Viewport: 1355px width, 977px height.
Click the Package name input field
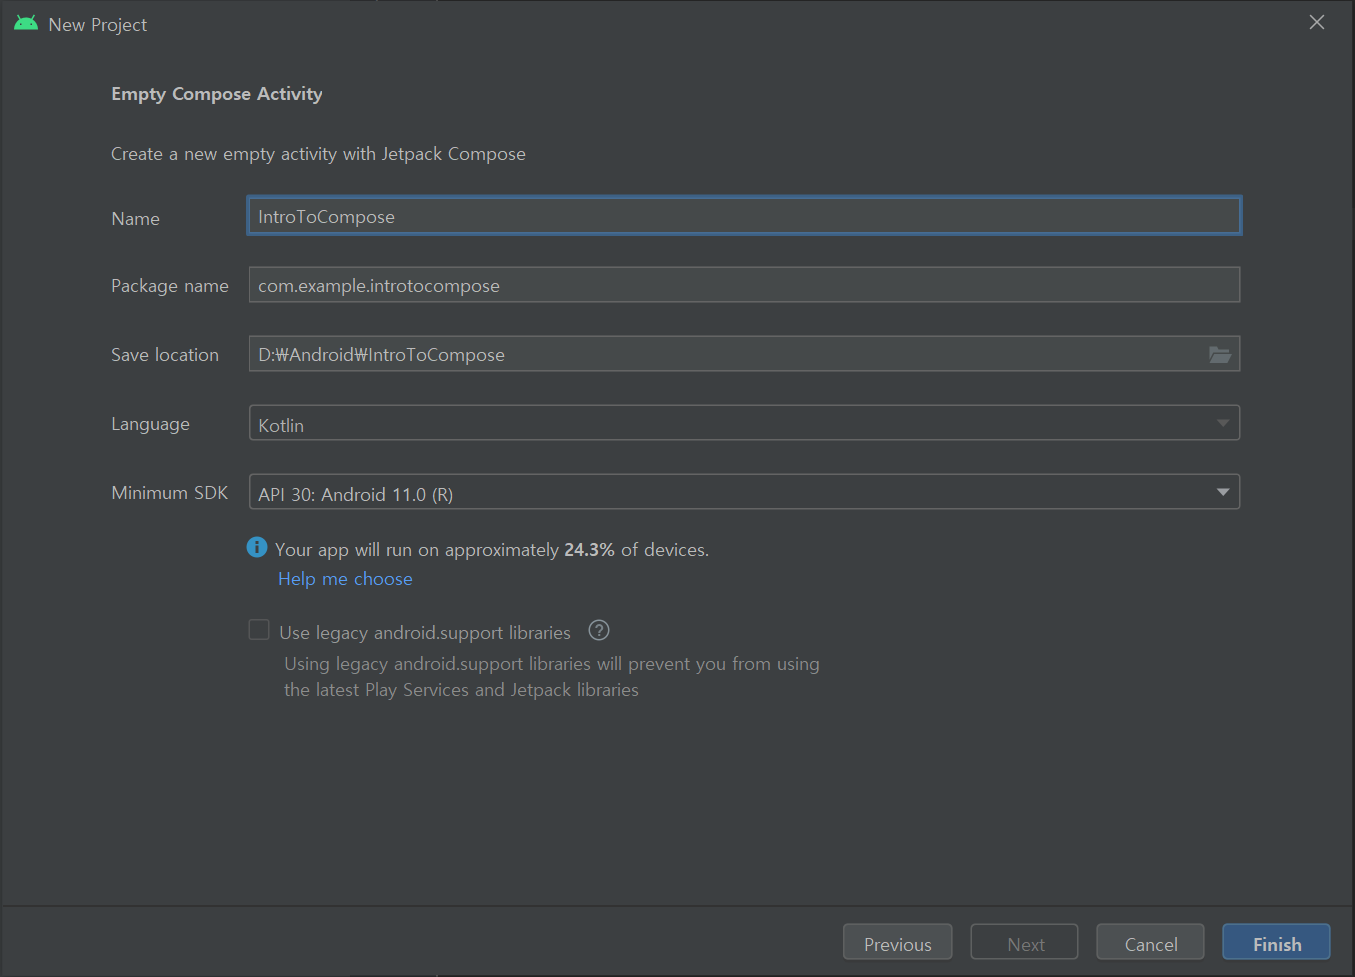[744, 285]
